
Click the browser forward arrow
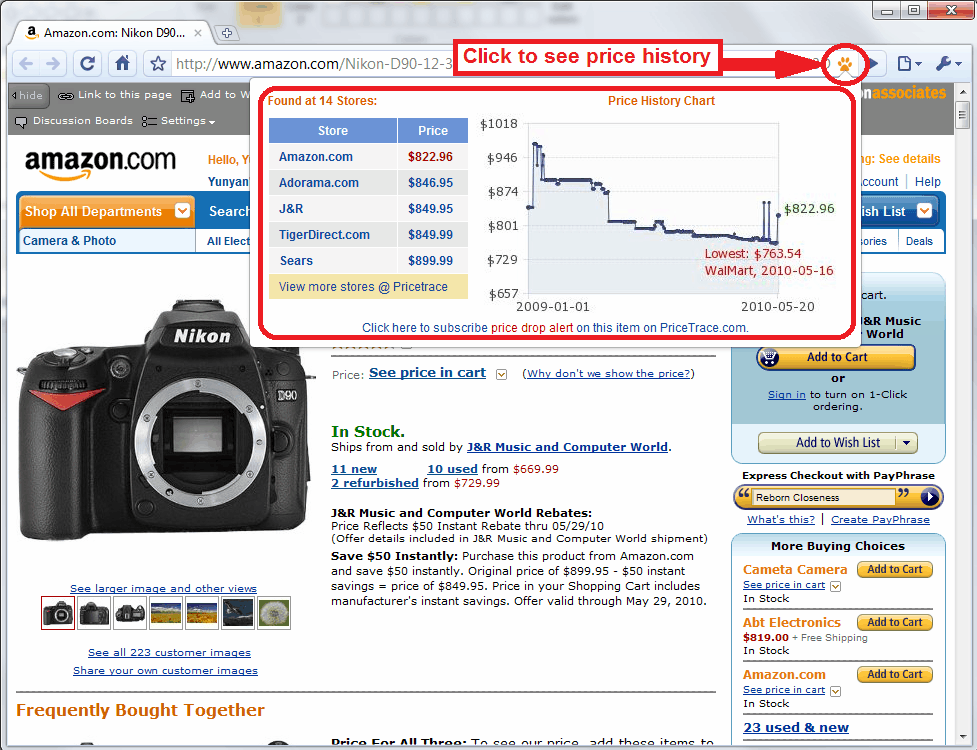(x=53, y=64)
